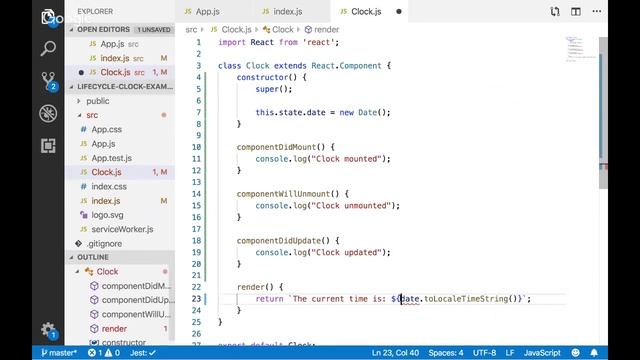Click componentWillUnmount on line 14

[x=283, y=194]
